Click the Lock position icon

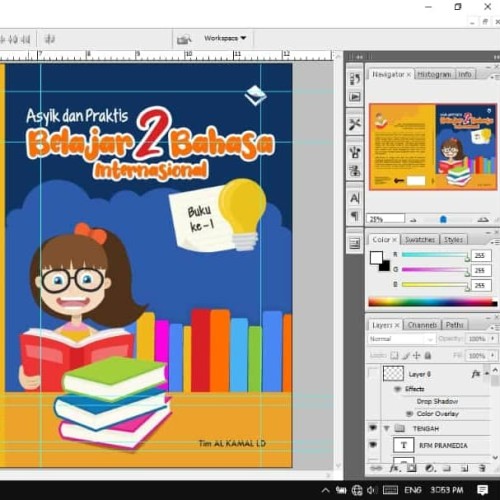pos(417,356)
